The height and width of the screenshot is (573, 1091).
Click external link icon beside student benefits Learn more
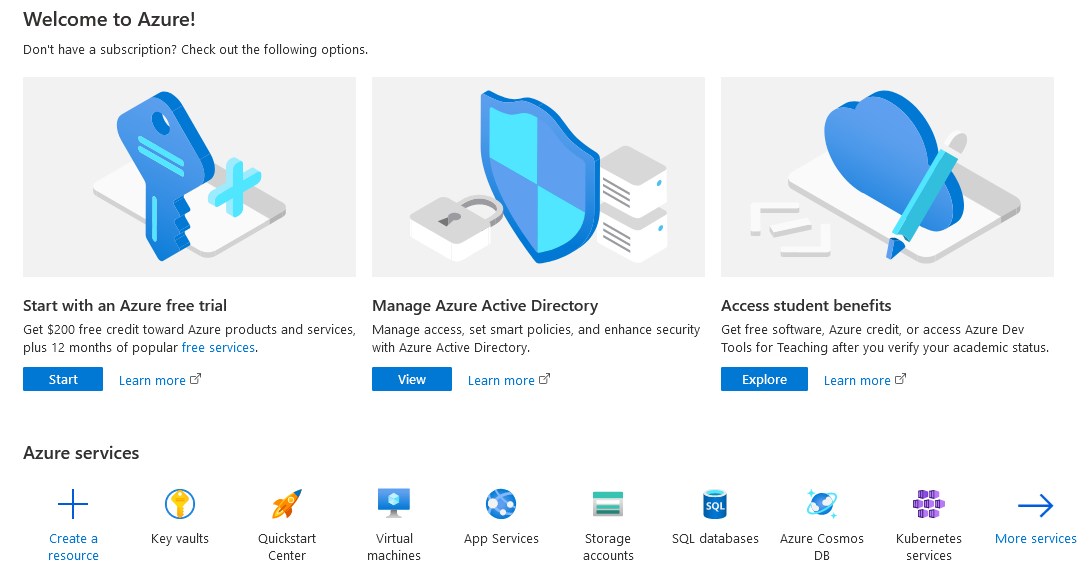pos(900,379)
